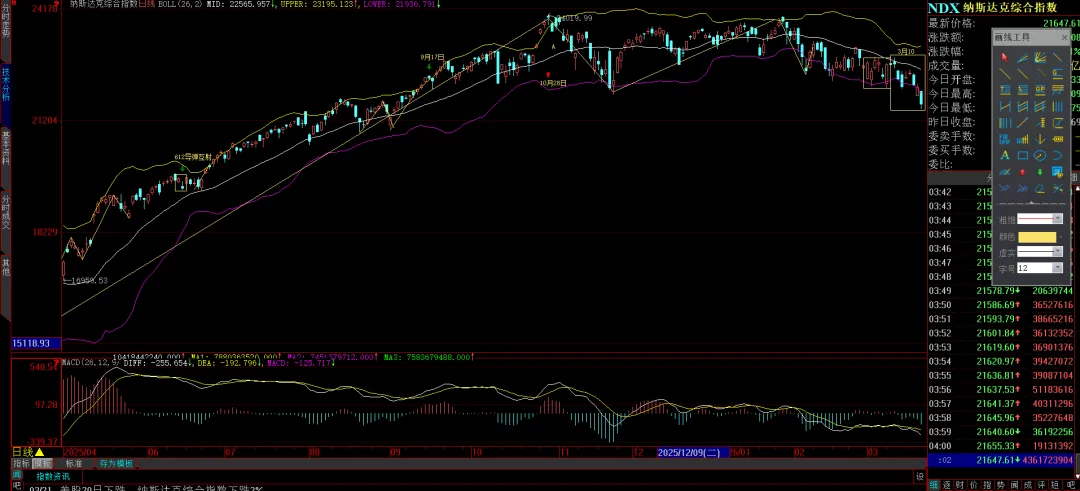Pick the arc drawing tool
Viewport: 1080px width, 491px height.
click(x=1057, y=154)
